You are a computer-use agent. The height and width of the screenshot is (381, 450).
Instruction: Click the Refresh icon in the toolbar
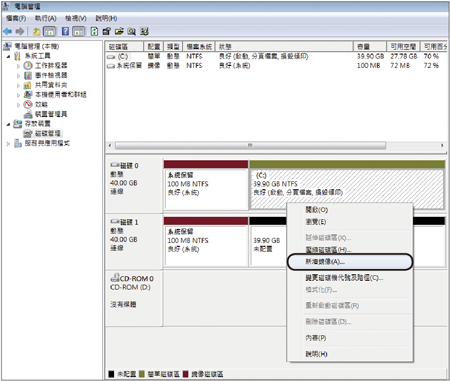(94, 31)
